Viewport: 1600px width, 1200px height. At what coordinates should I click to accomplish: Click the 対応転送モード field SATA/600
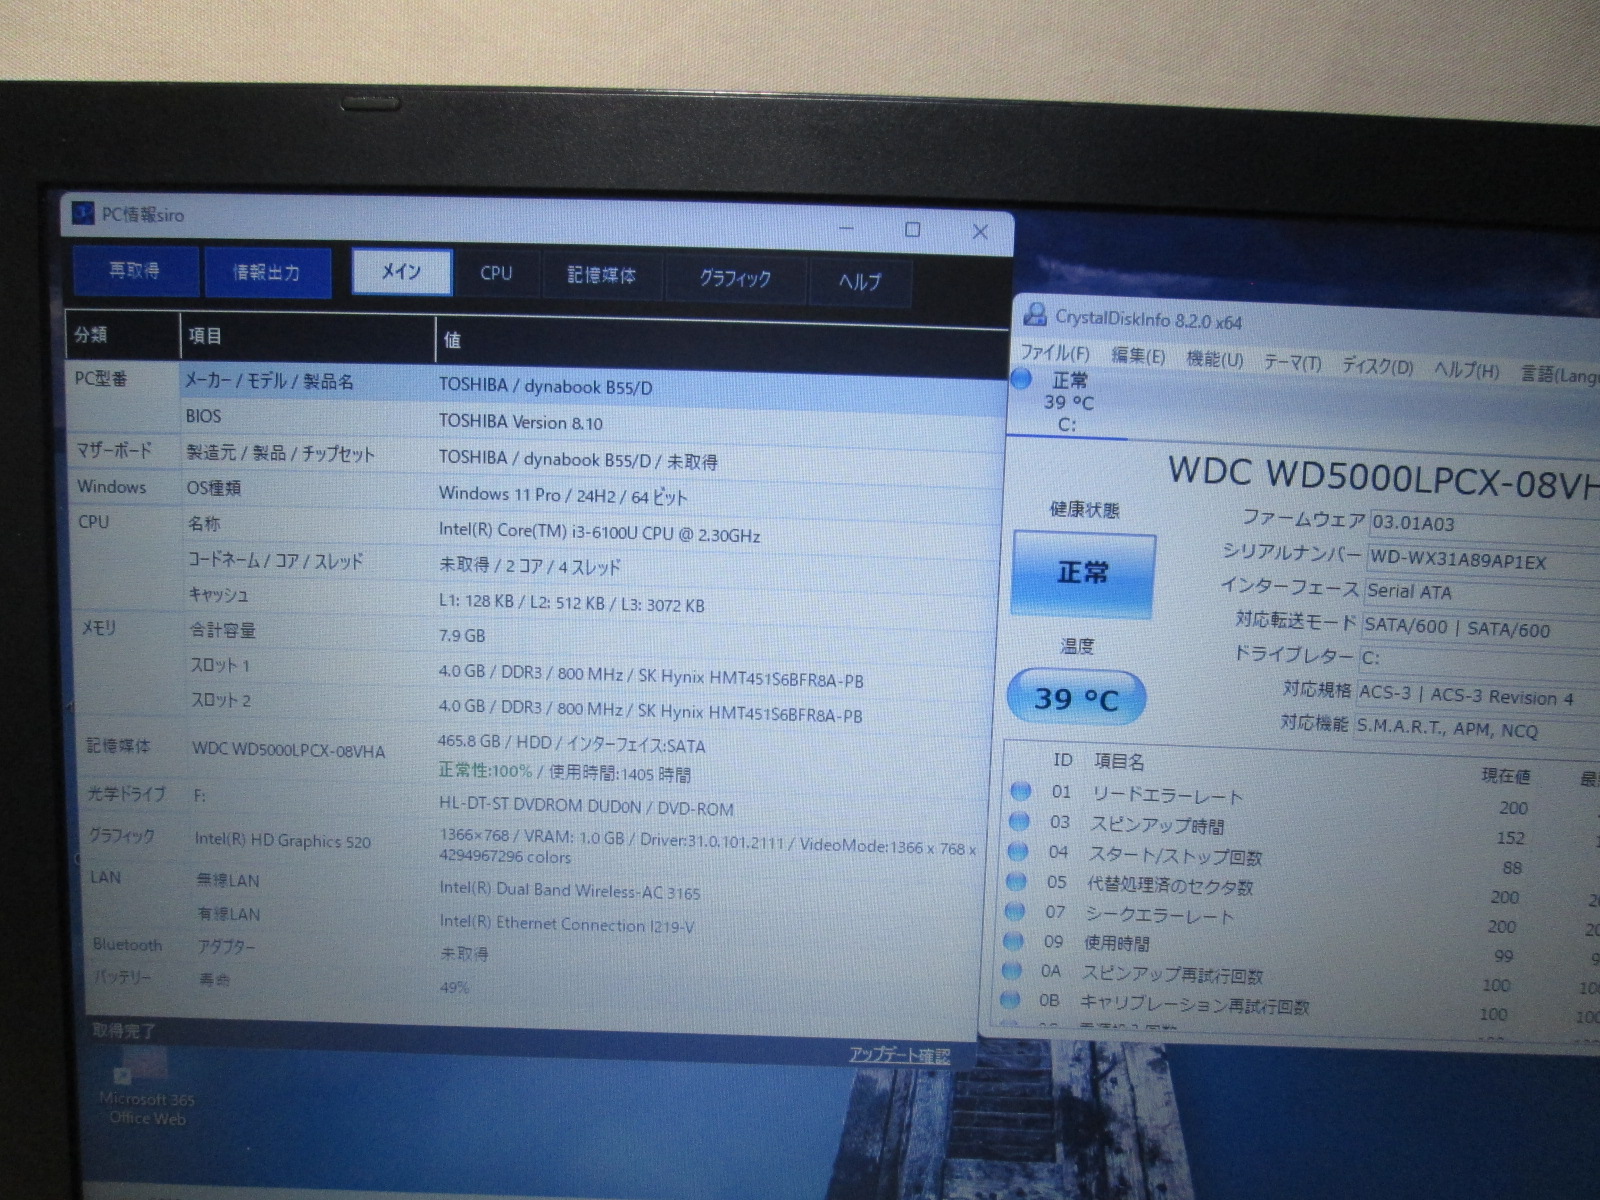point(1481,629)
